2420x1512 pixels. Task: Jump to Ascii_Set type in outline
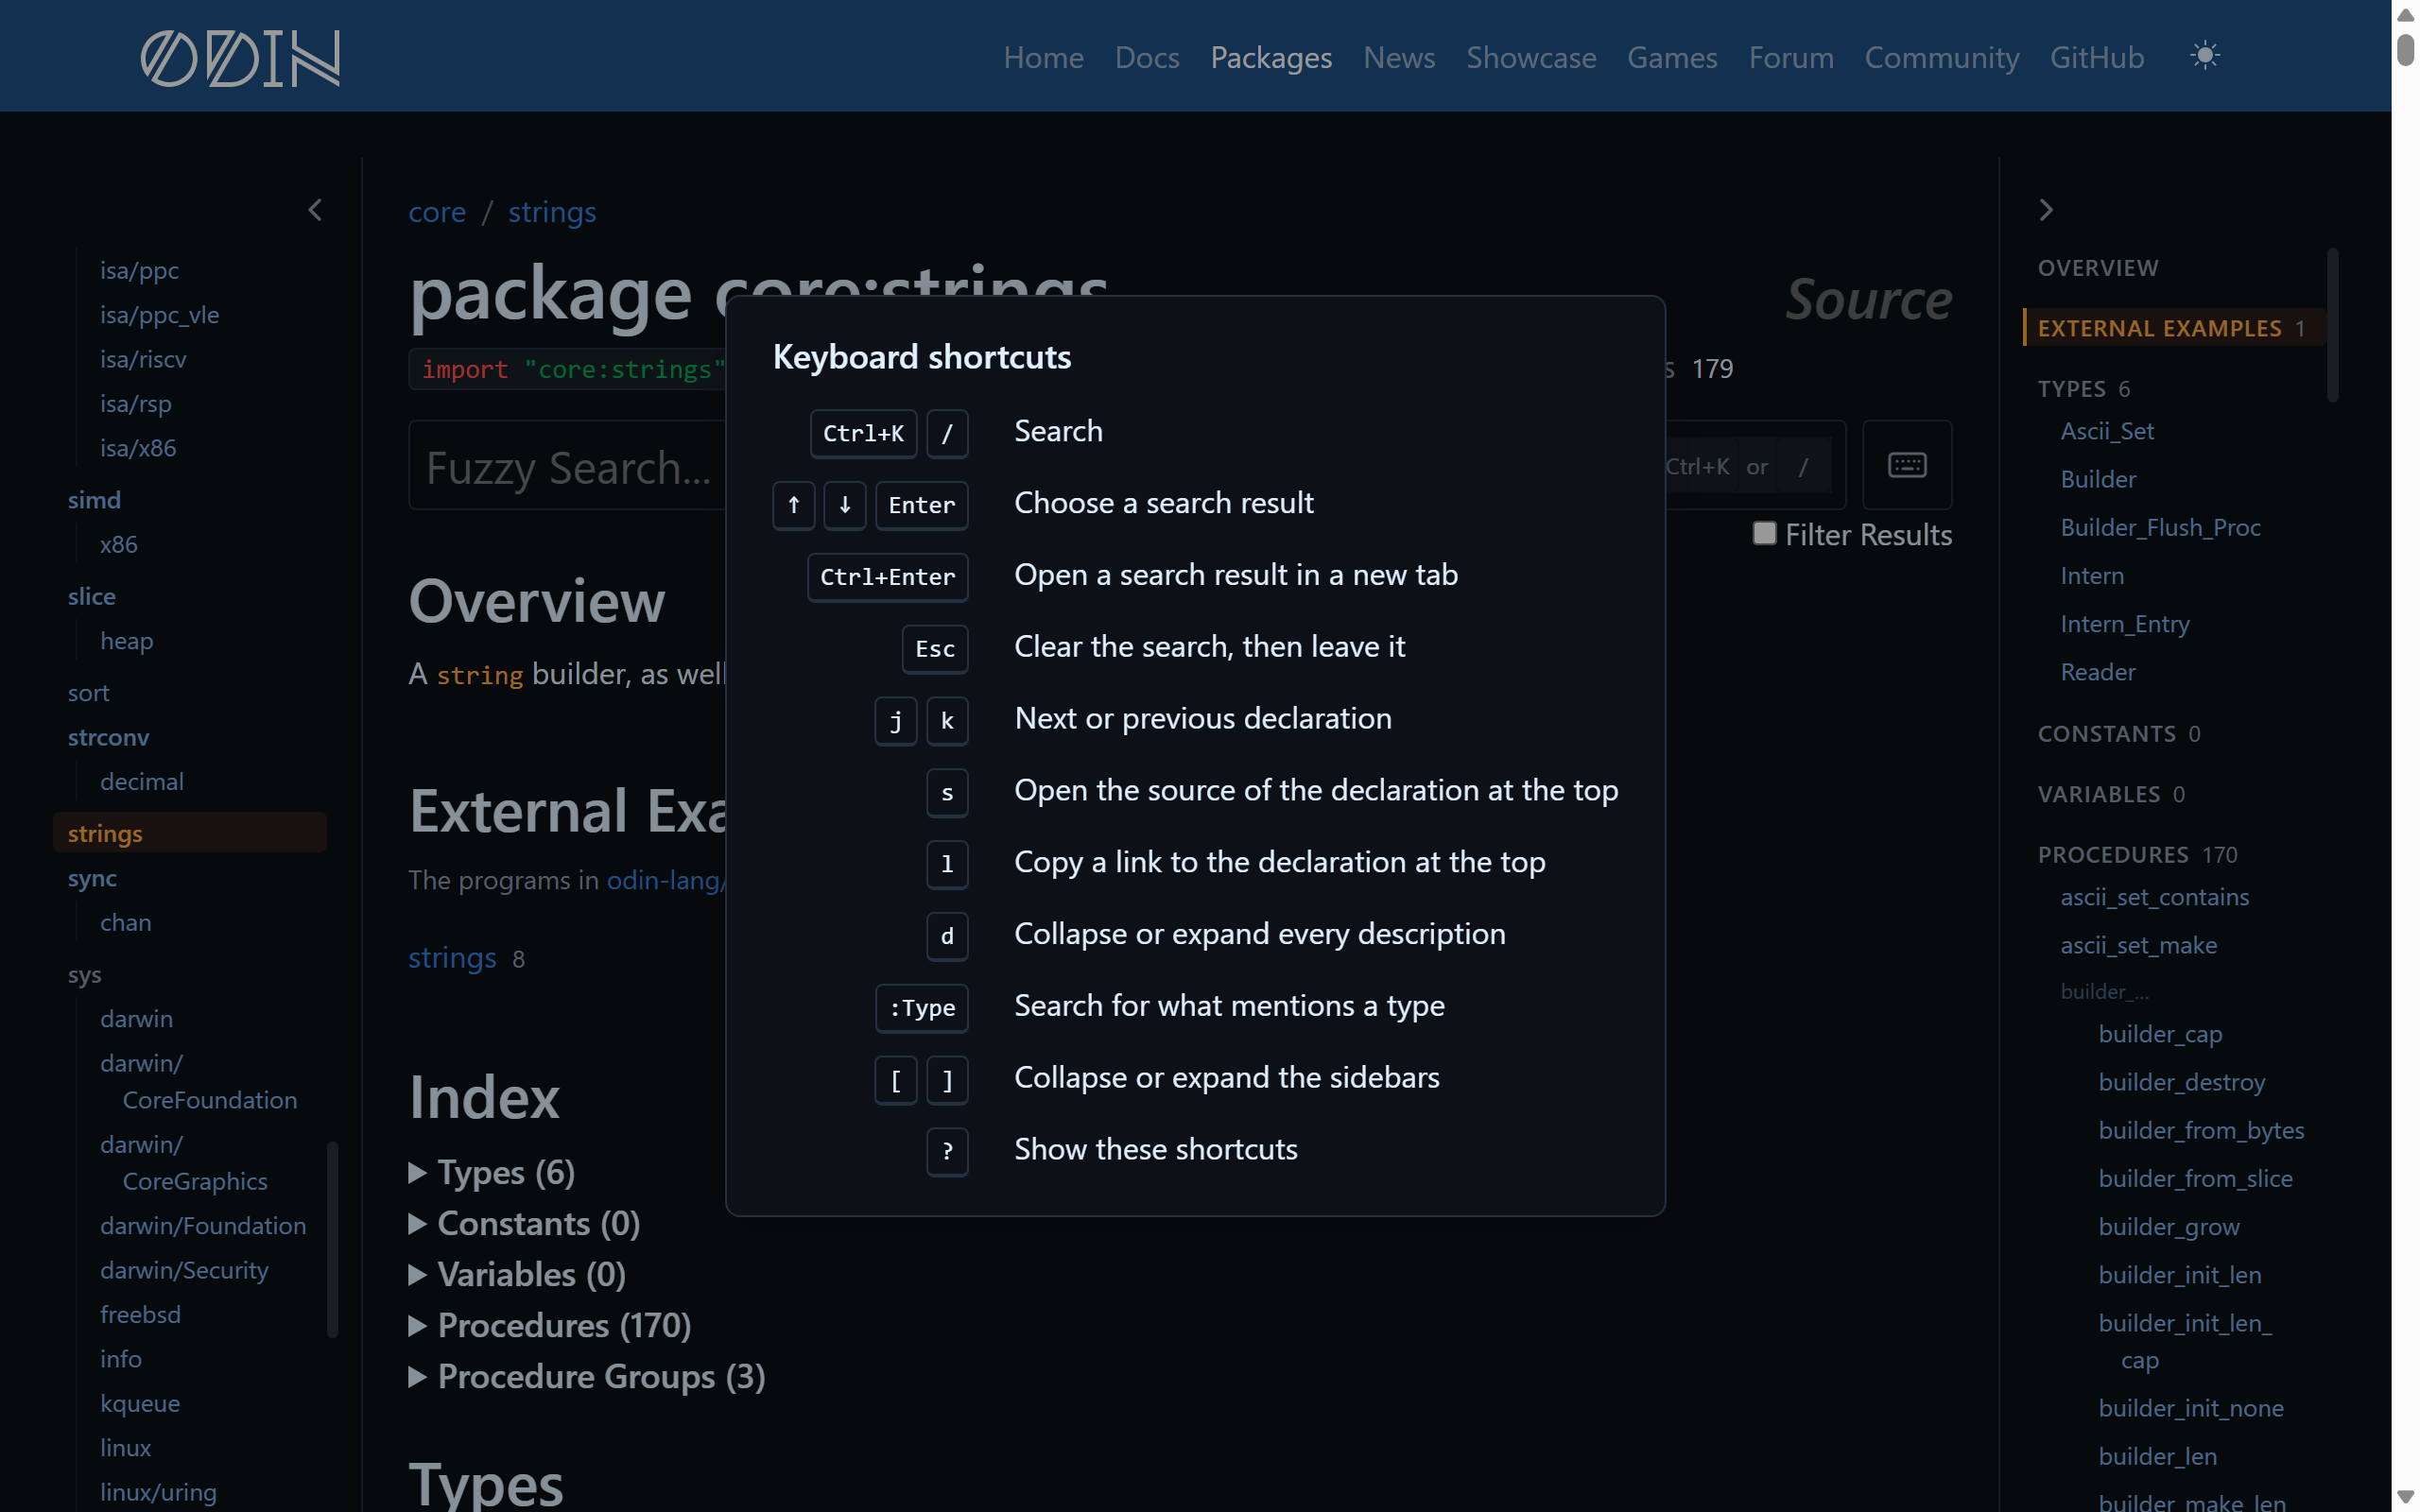(2107, 431)
